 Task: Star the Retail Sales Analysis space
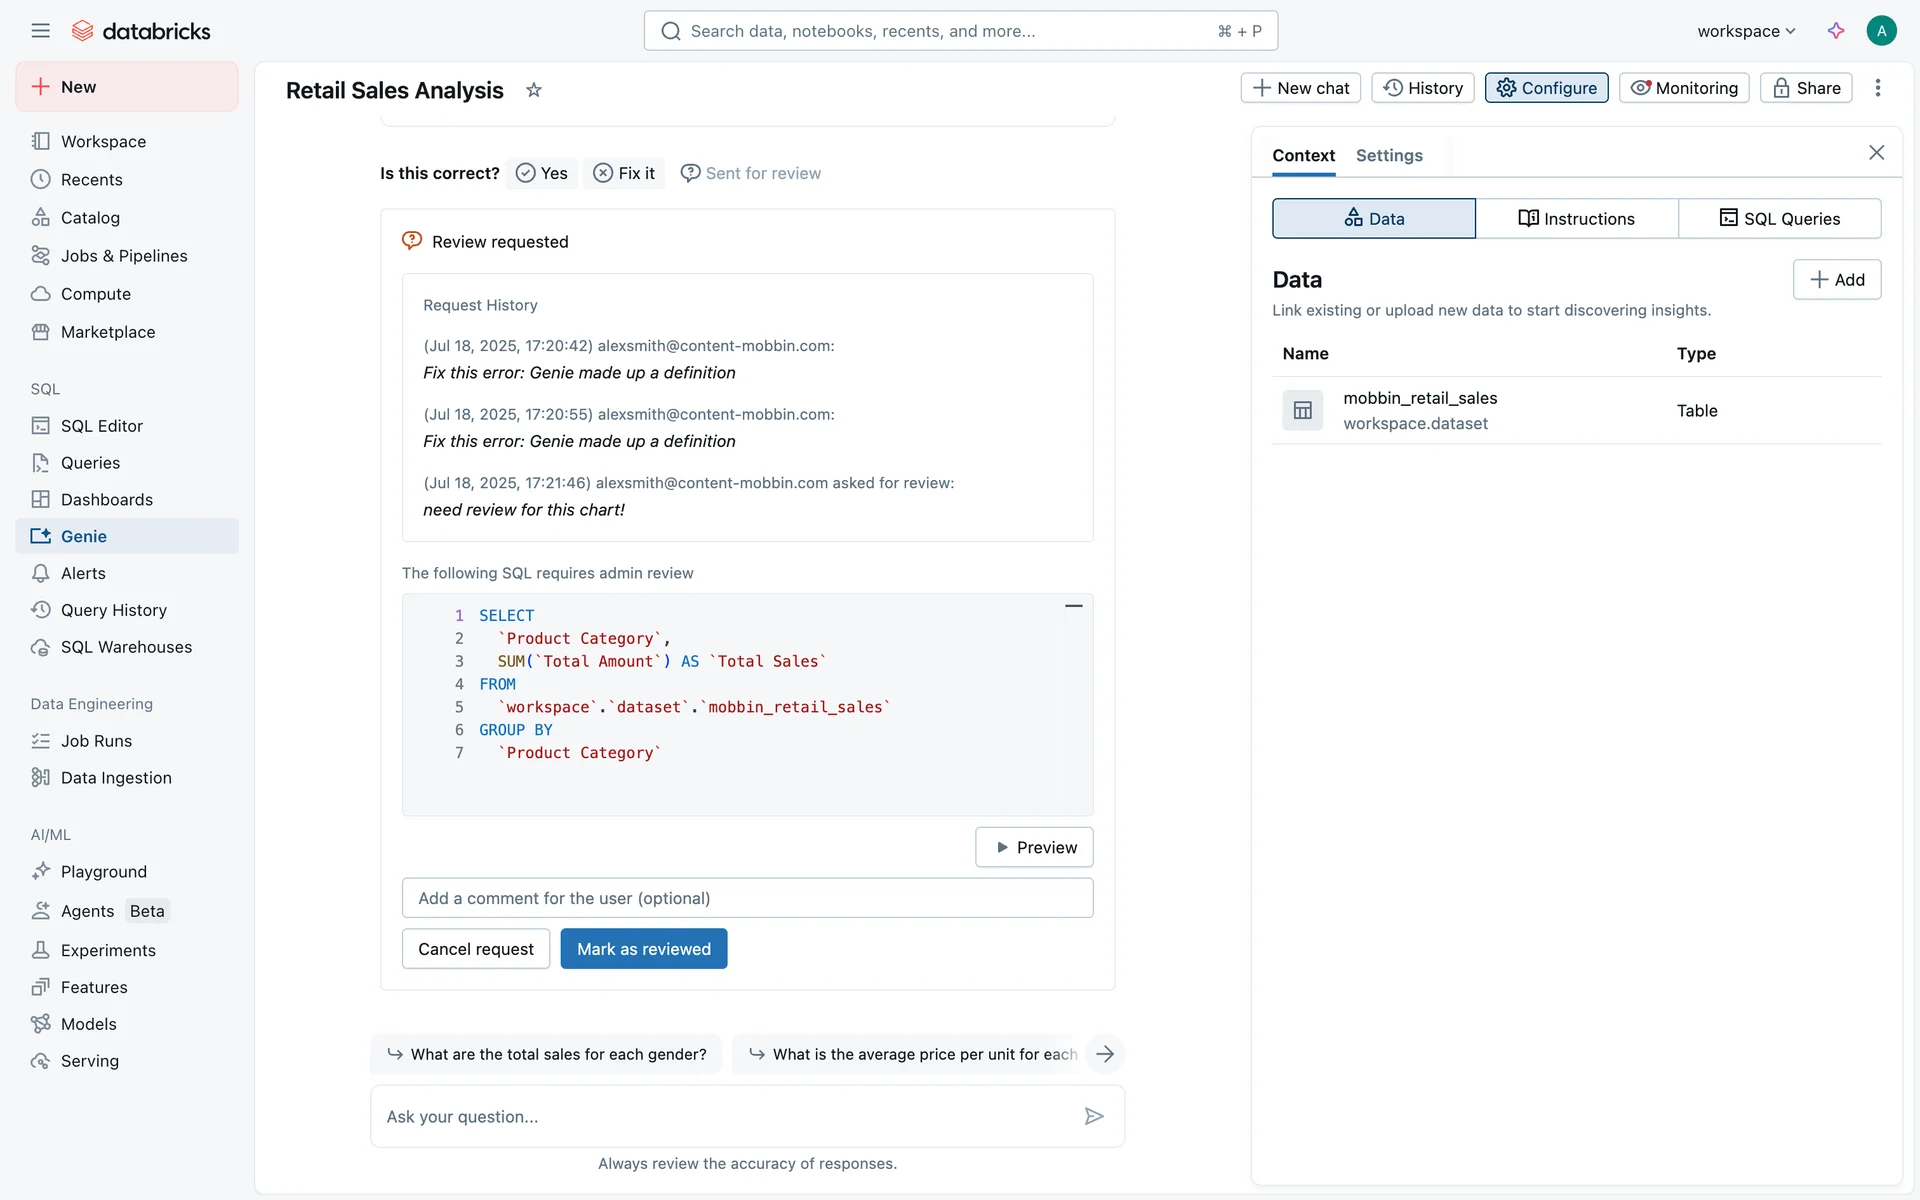(x=534, y=90)
